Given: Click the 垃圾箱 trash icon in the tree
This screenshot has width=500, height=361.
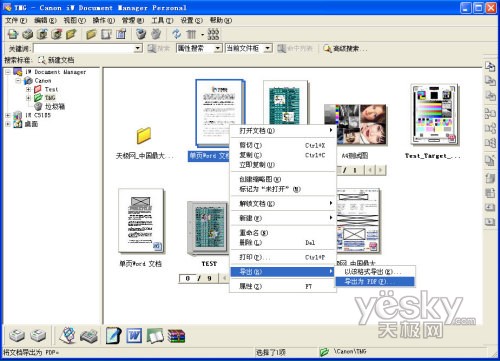Looking at the screenshot, I should tap(38, 106).
